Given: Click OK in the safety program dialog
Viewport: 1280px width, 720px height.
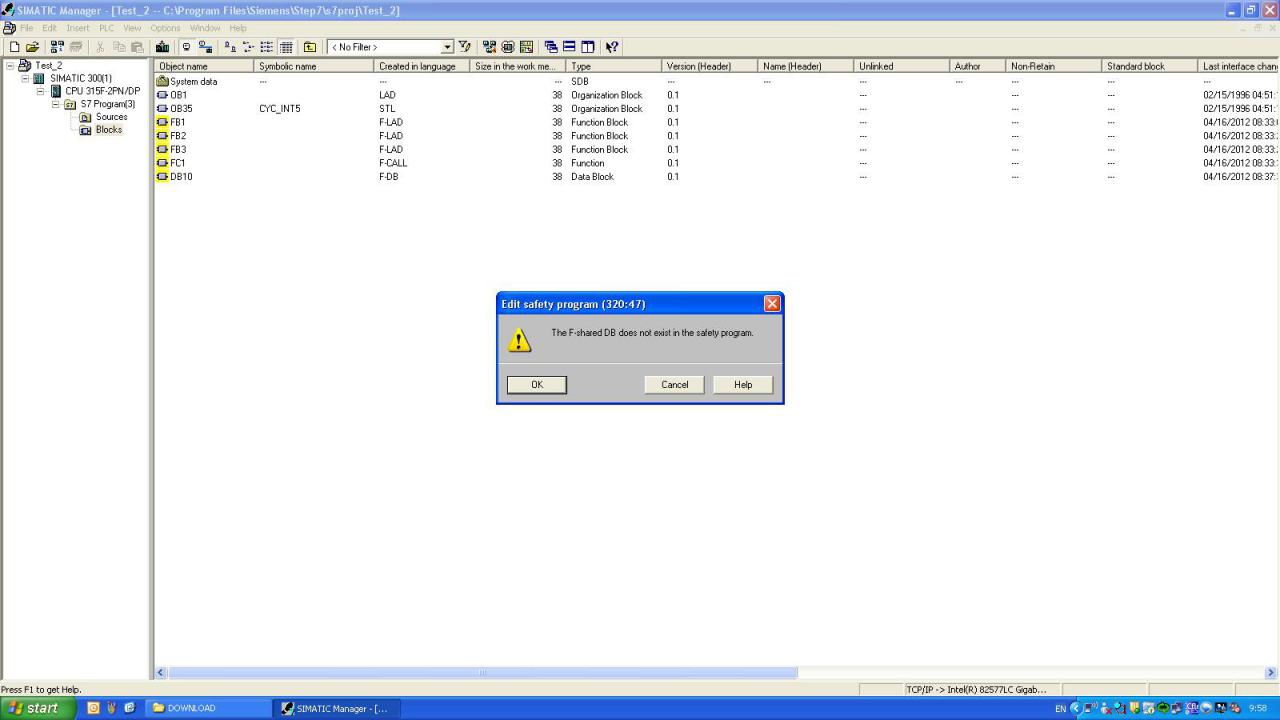Looking at the screenshot, I should click(537, 384).
